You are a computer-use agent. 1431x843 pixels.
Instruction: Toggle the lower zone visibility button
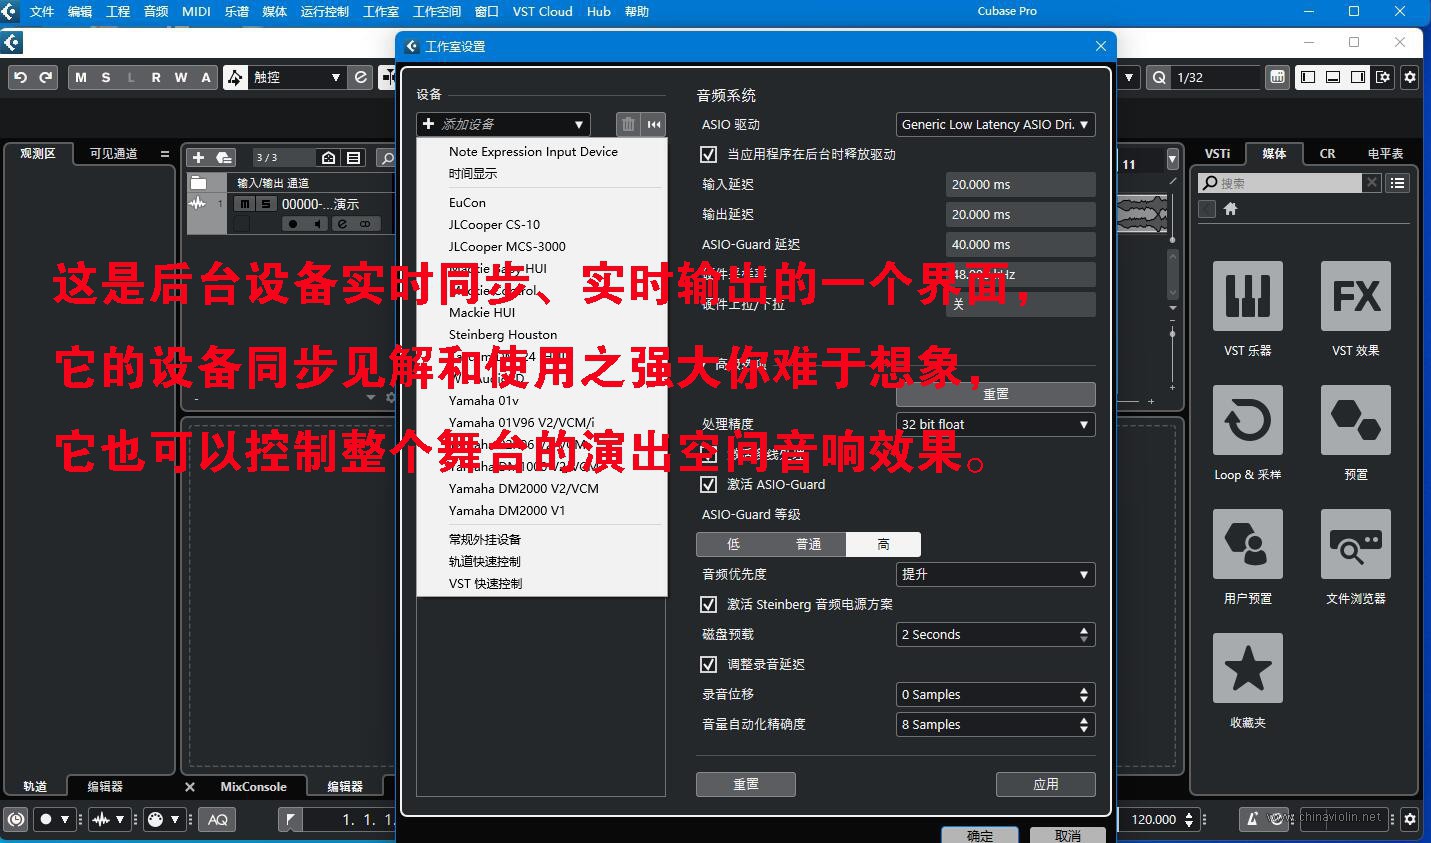[1333, 77]
